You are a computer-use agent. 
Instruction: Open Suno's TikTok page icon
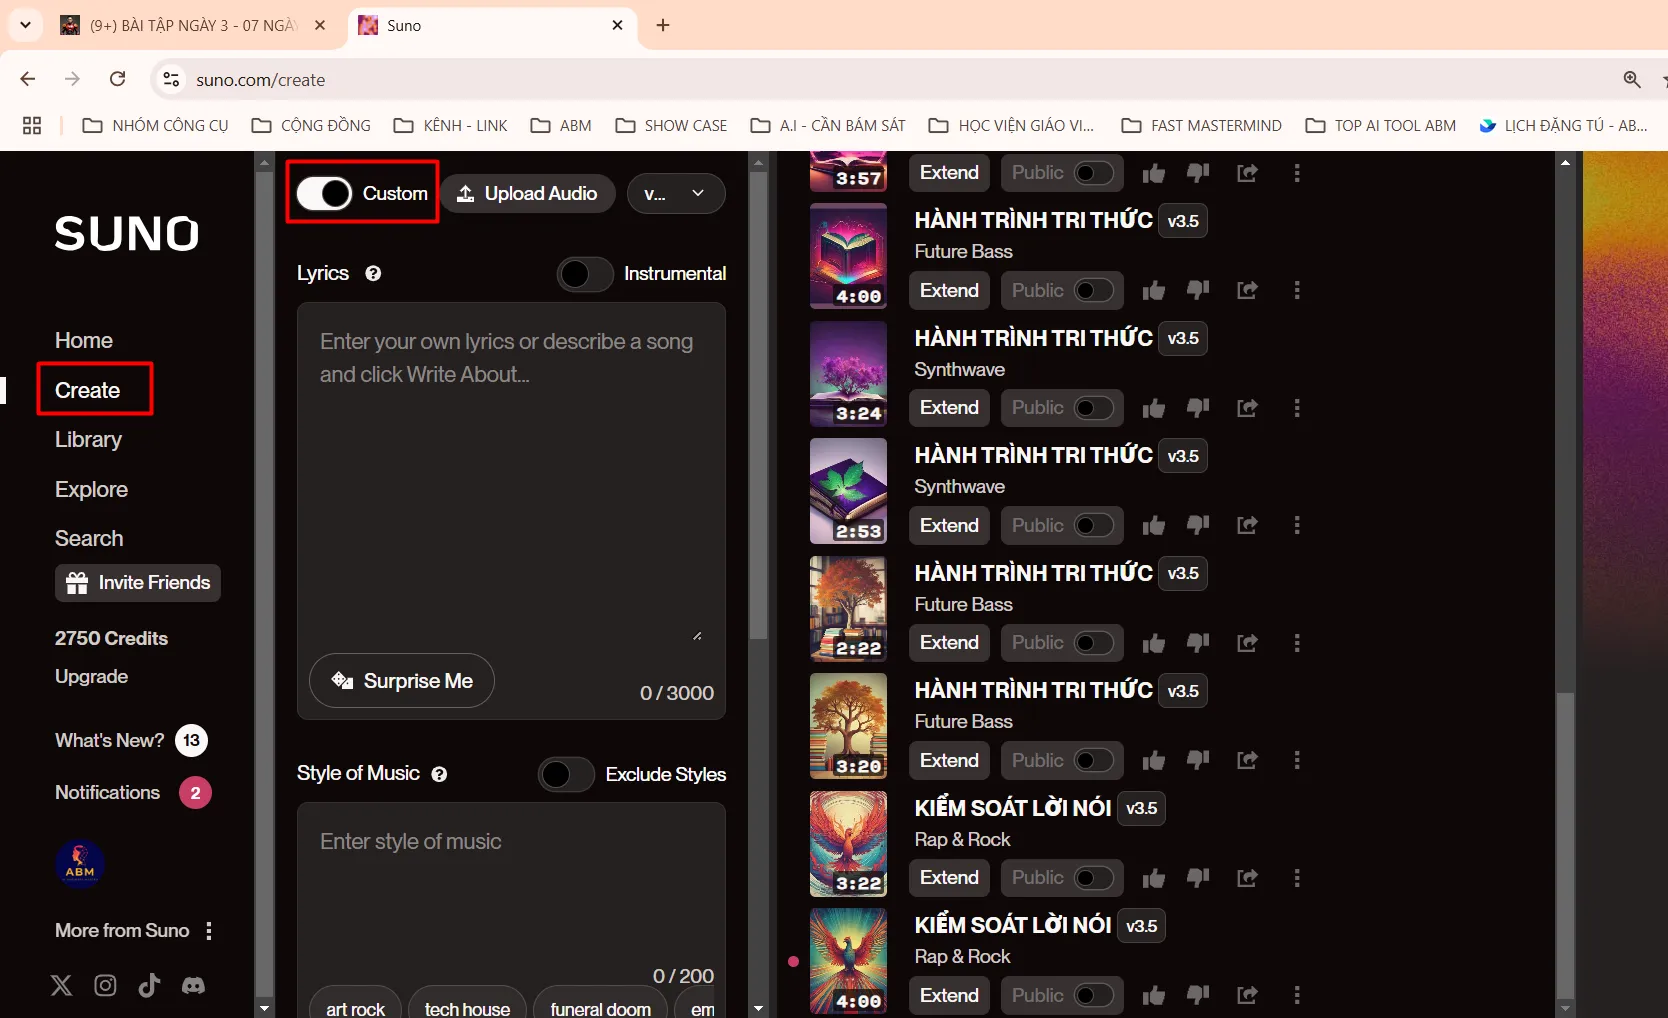149,985
